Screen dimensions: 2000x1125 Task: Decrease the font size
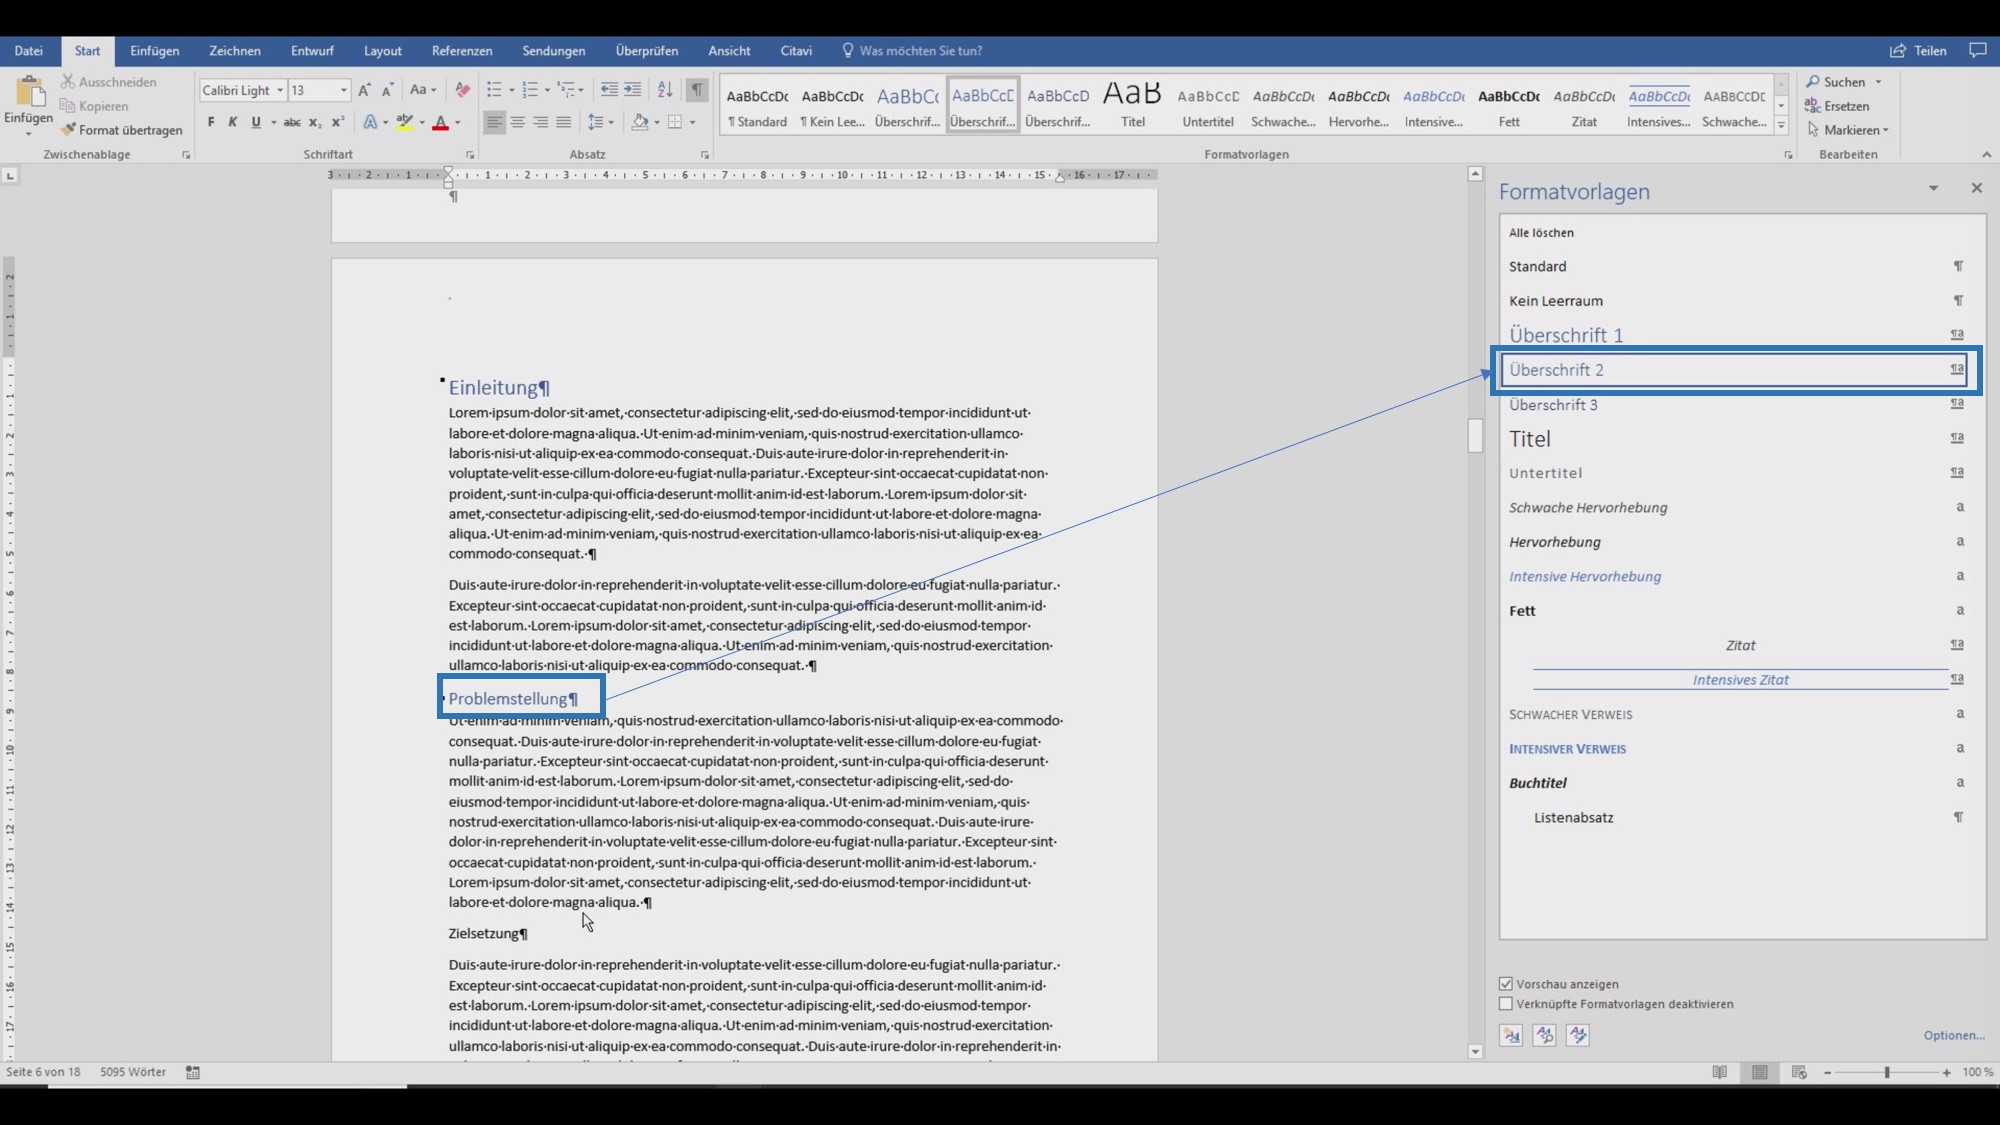pyautogui.click(x=388, y=90)
